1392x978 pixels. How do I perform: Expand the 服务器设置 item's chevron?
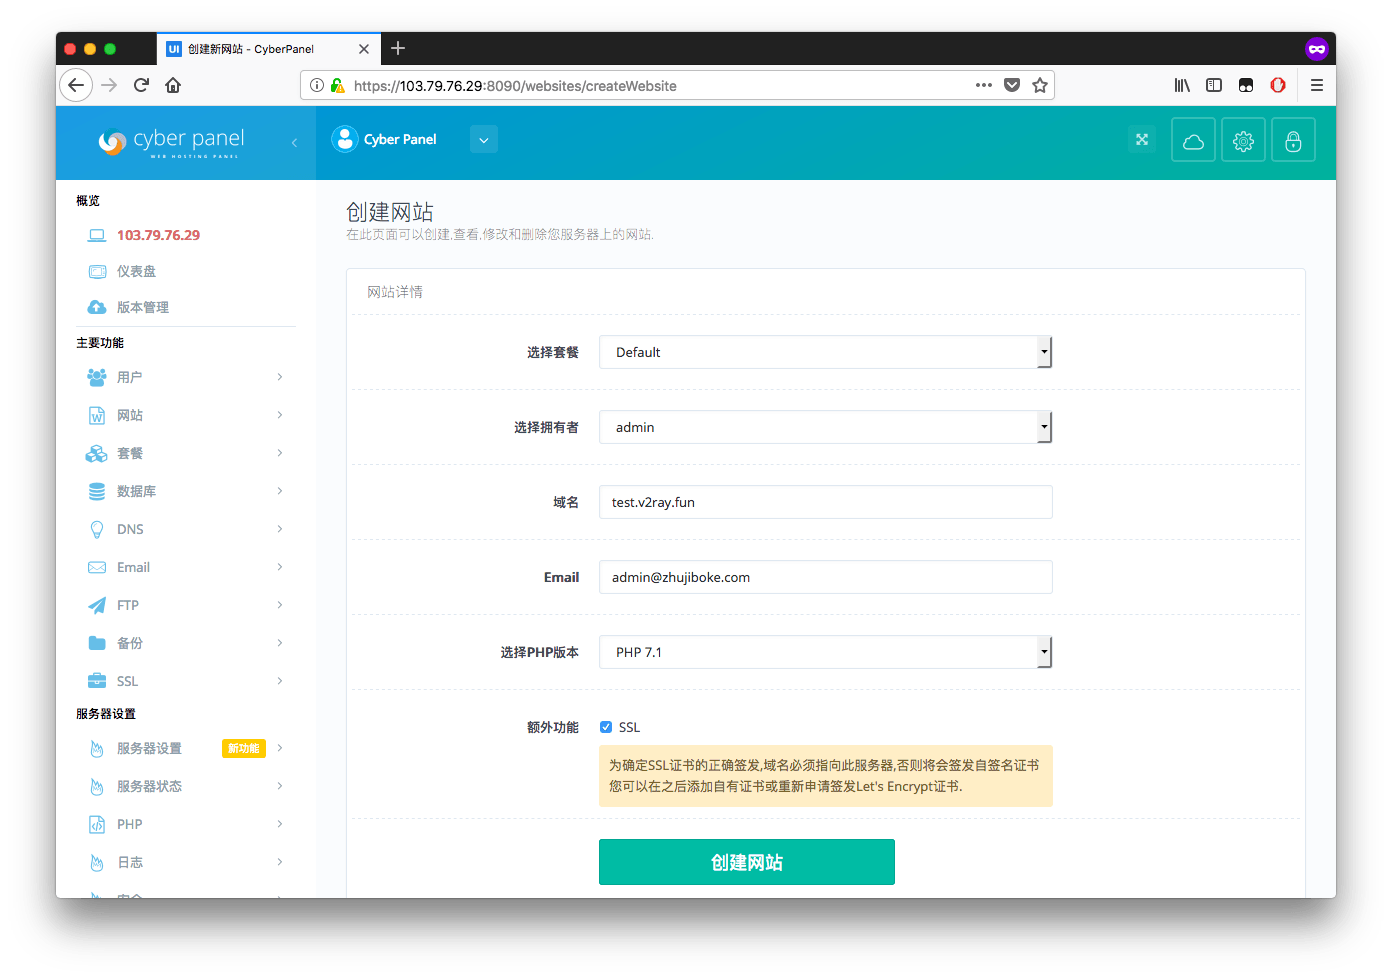point(280,748)
